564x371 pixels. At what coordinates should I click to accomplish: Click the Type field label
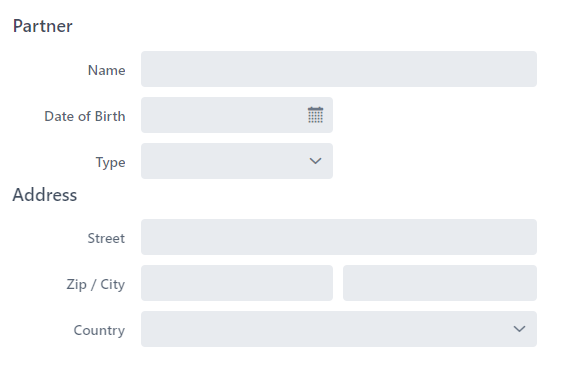point(110,163)
